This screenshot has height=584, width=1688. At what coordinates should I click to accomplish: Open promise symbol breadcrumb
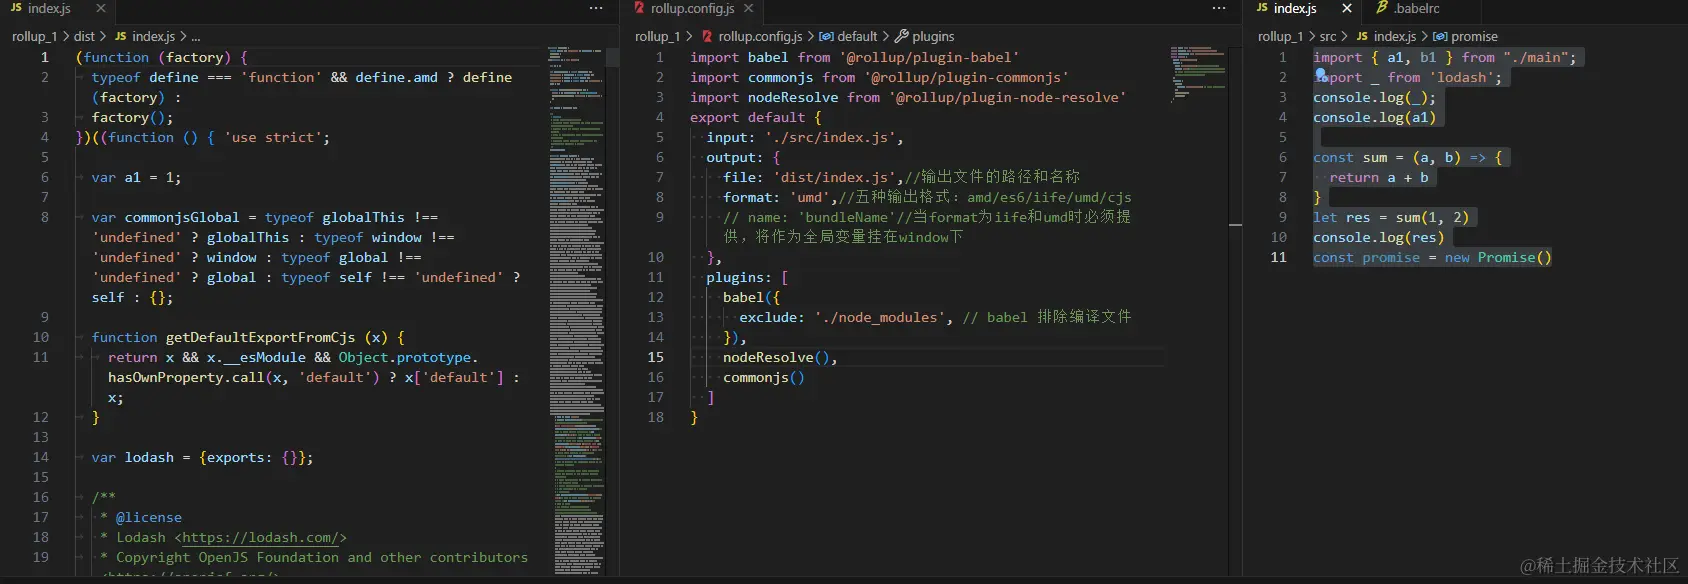[1474, 36]
